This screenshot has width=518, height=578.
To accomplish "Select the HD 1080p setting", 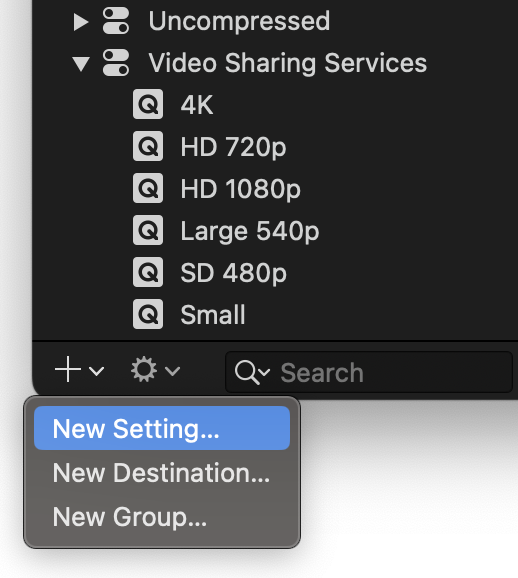I will 240,189.
